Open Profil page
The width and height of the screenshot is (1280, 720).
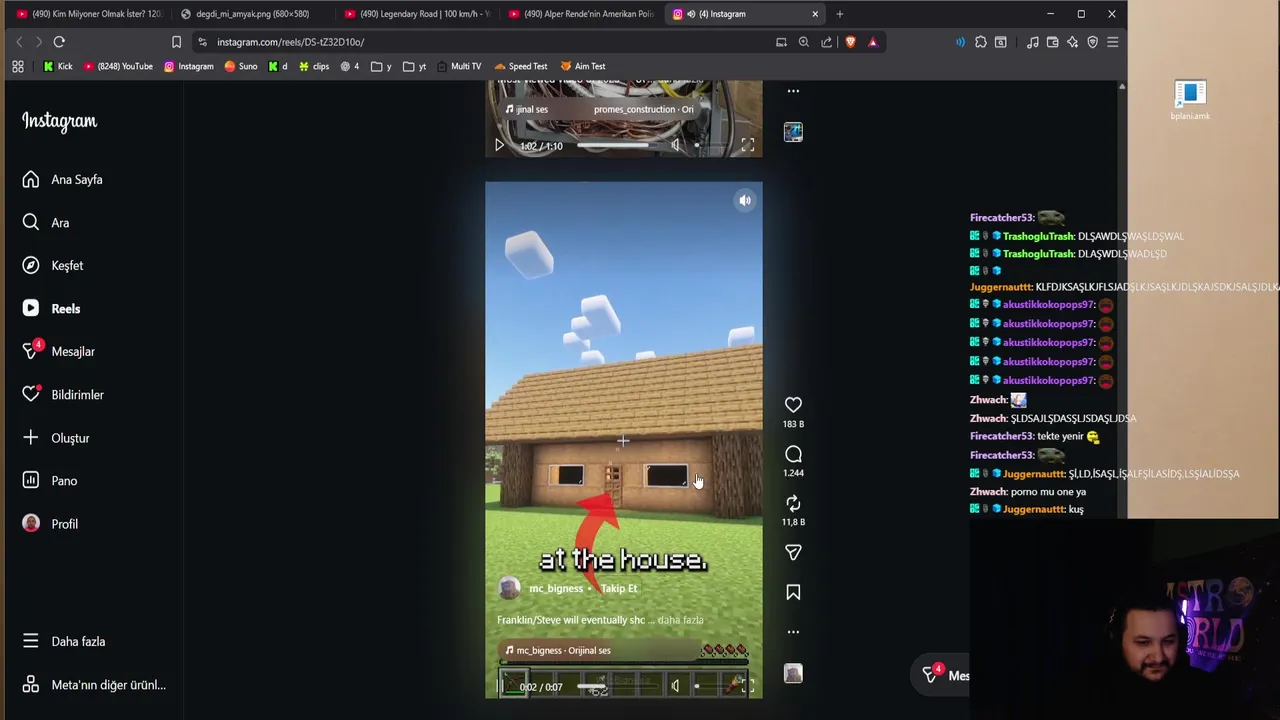(50, 524)
